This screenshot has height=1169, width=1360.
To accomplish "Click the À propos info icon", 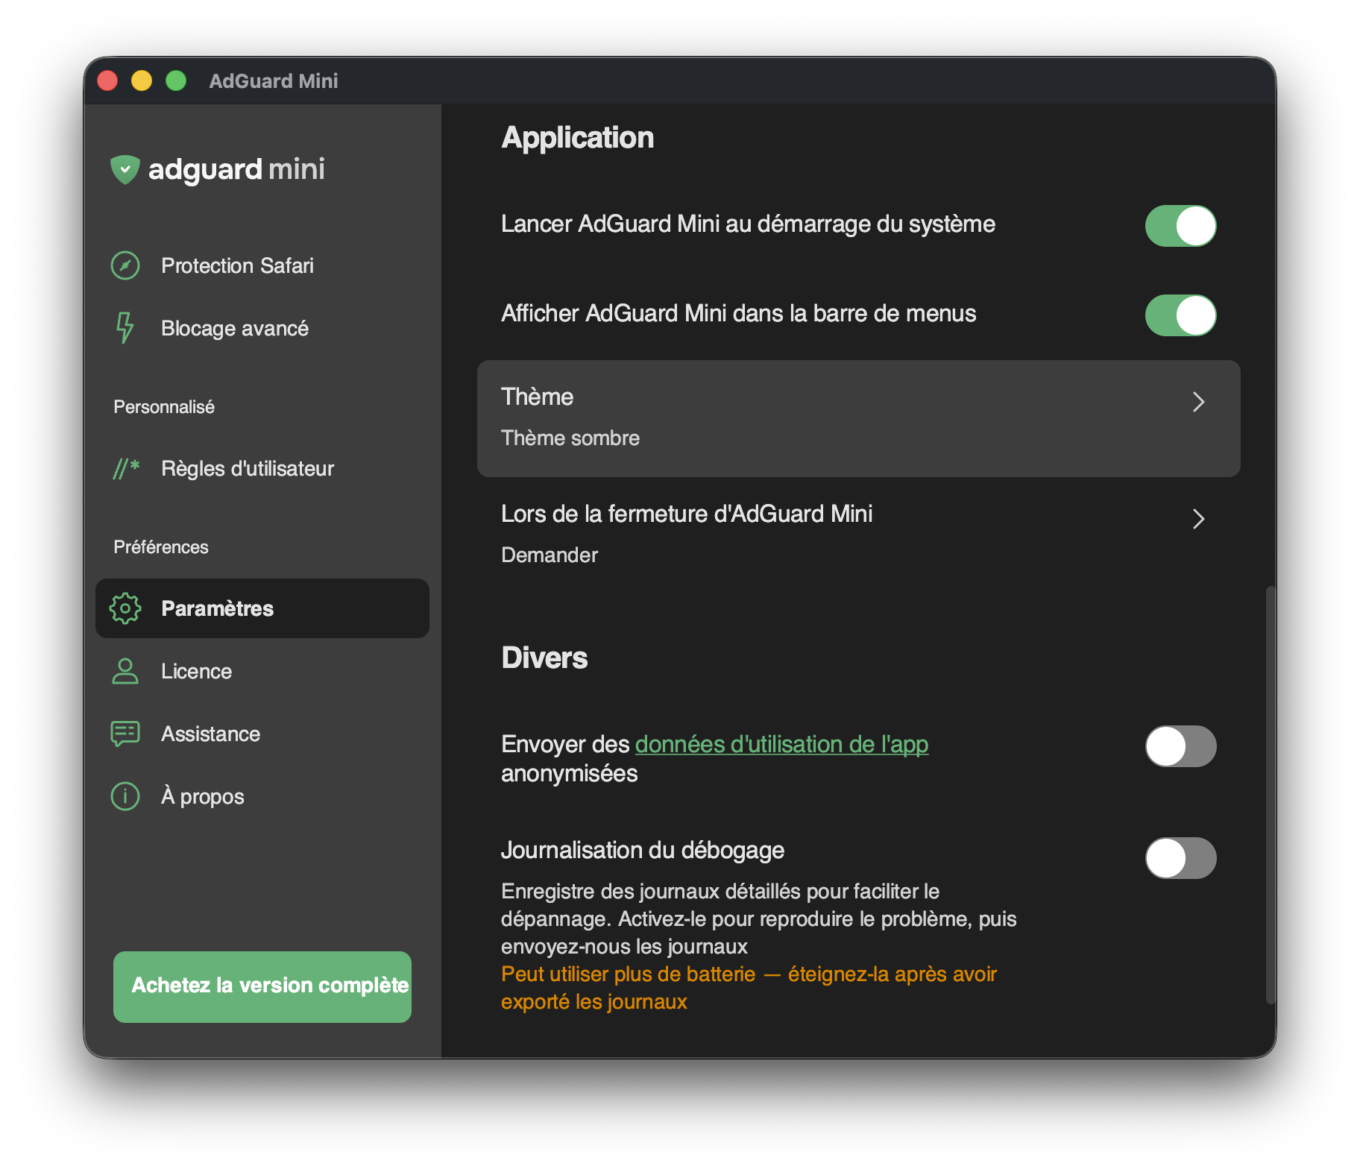I will [124, 796].
